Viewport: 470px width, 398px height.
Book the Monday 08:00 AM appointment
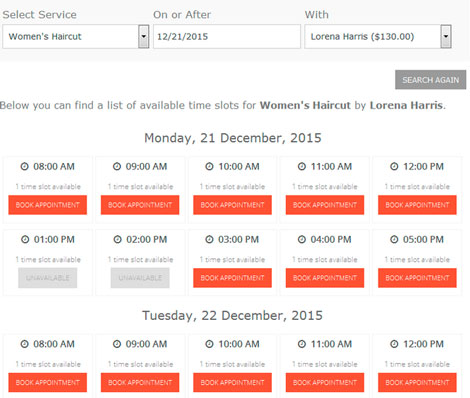point(48,205)
